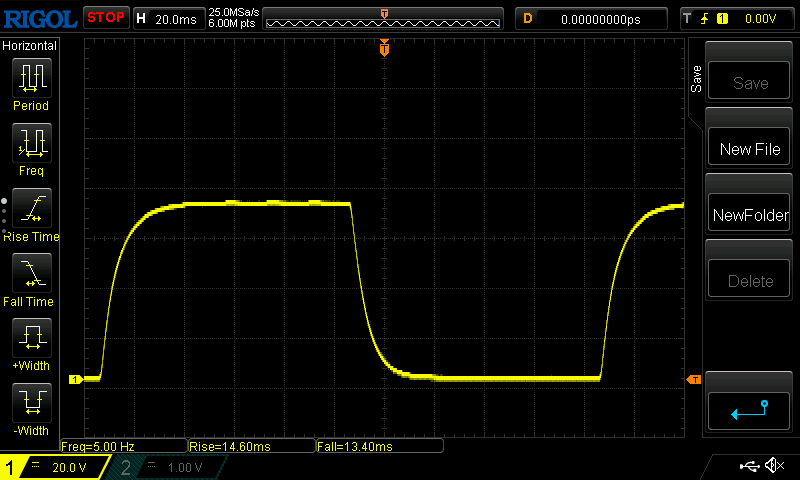Select the +Width measurement icon
The width and height of the screenshot is (800, 480).
pos(31,338)
